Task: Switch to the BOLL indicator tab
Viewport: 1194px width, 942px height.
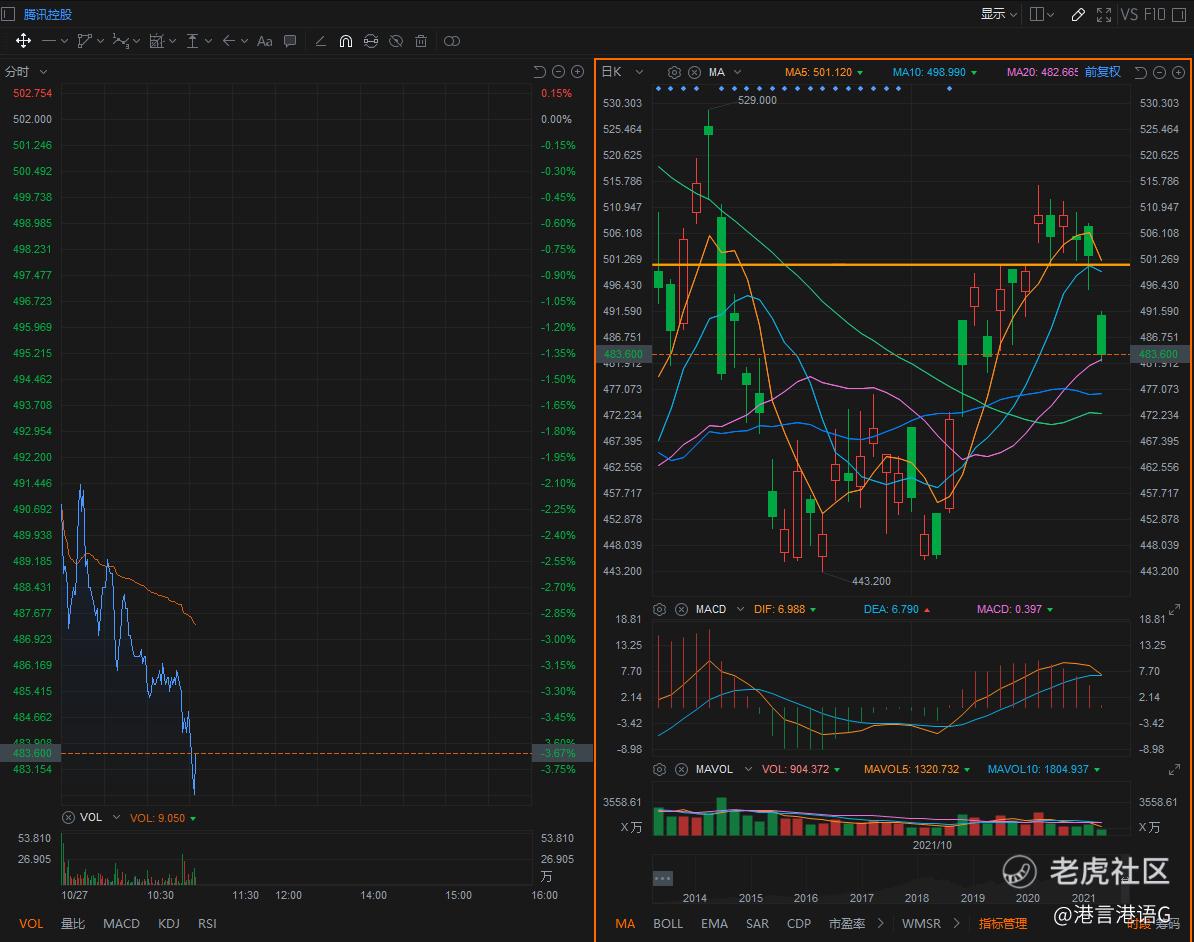Action: click(x=668, y=923)
